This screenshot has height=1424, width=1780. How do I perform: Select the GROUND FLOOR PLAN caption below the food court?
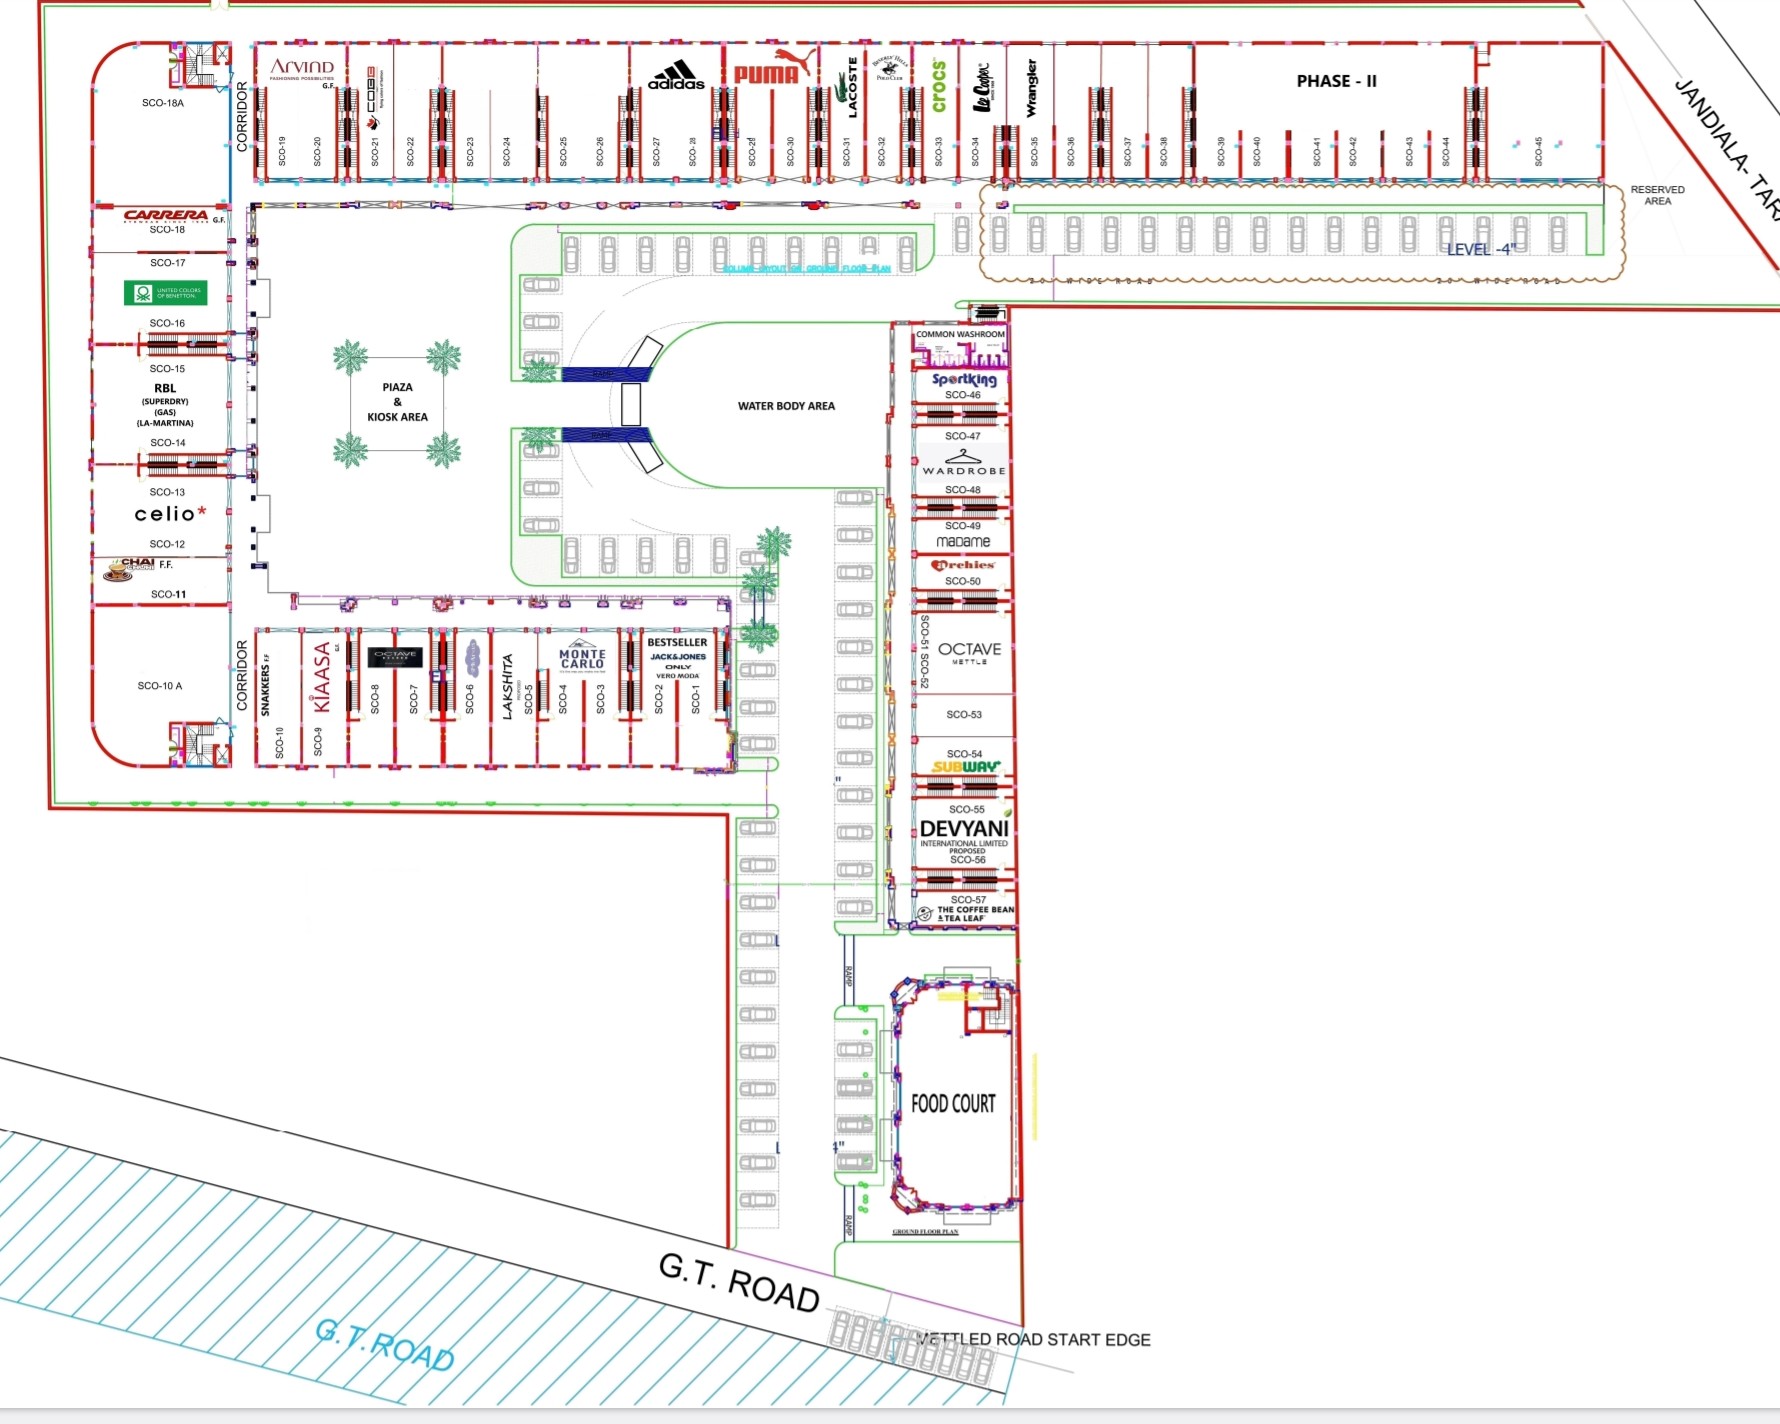tap(925, 1232)
